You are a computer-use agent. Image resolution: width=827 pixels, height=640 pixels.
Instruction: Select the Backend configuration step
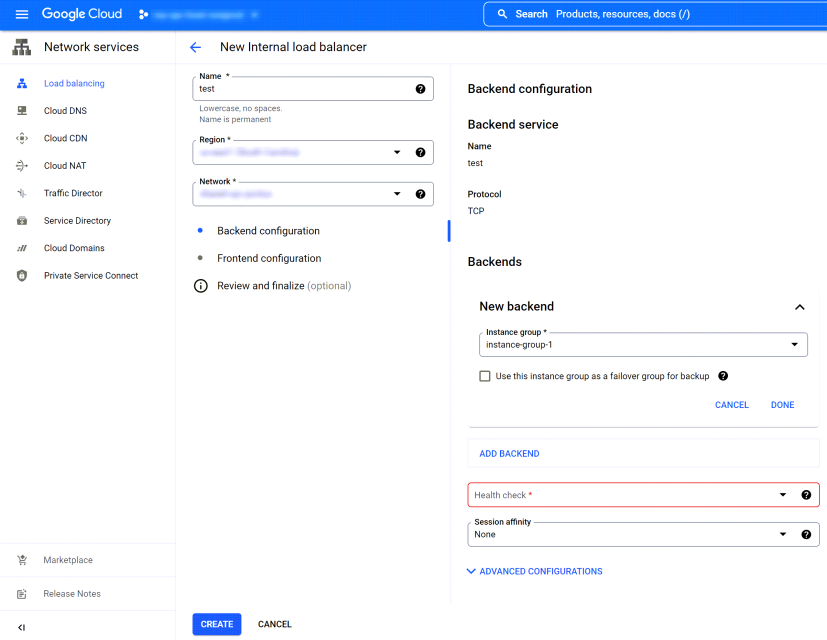tap(269, 231)
